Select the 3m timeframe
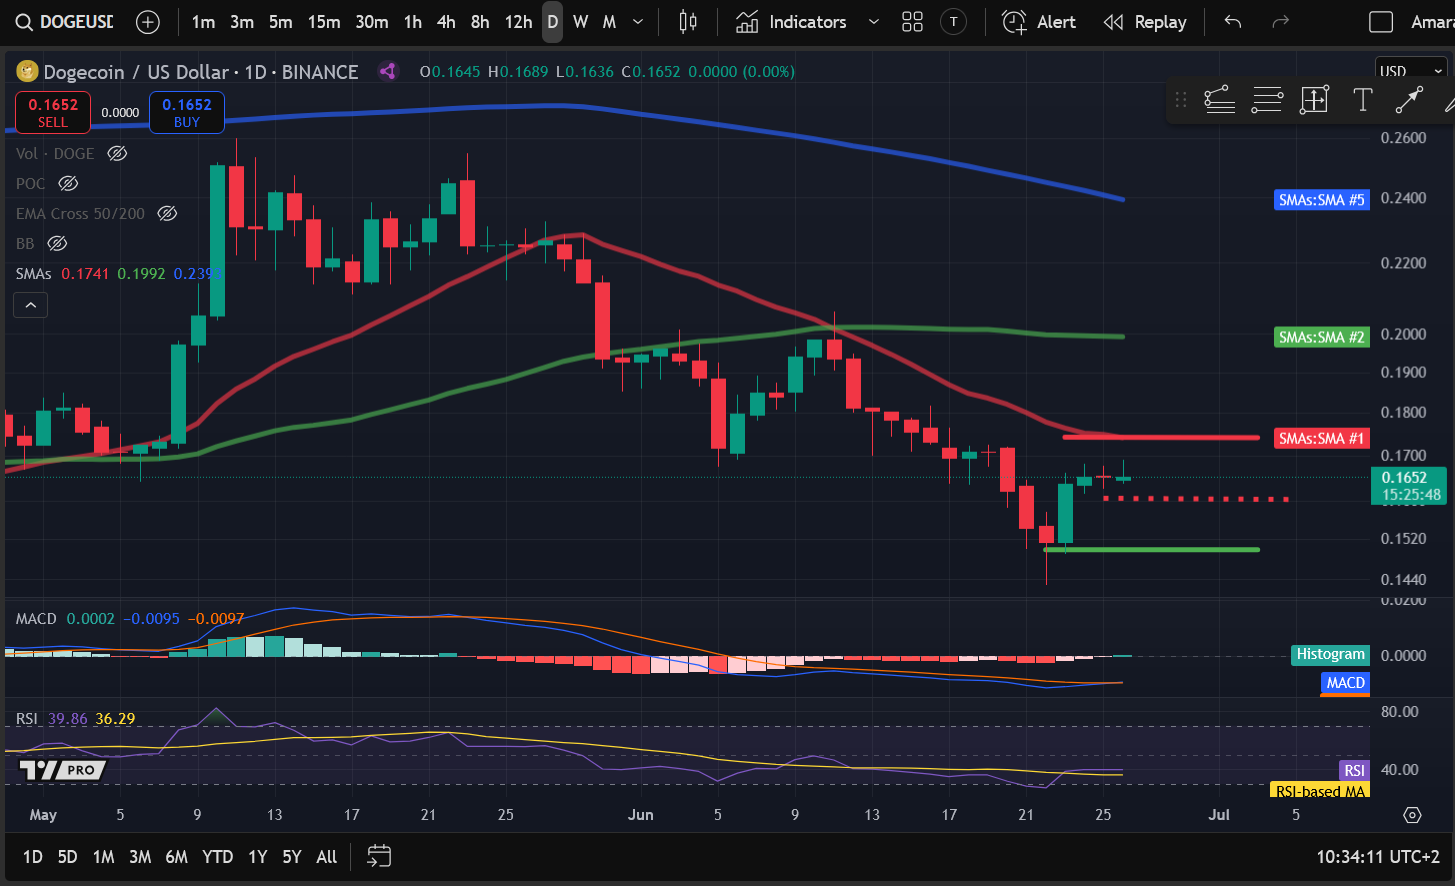Image resolution: width=1455 pixels, height=886 pixels. point(242,22)
